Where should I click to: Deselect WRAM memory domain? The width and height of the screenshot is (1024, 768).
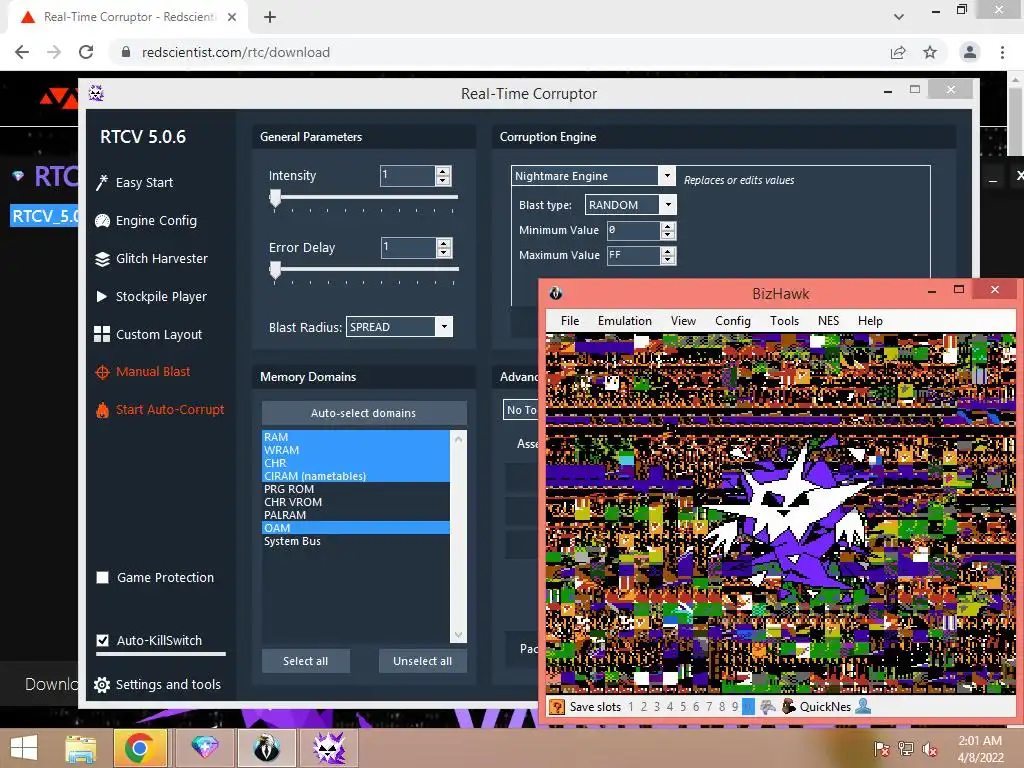(356, 450)
